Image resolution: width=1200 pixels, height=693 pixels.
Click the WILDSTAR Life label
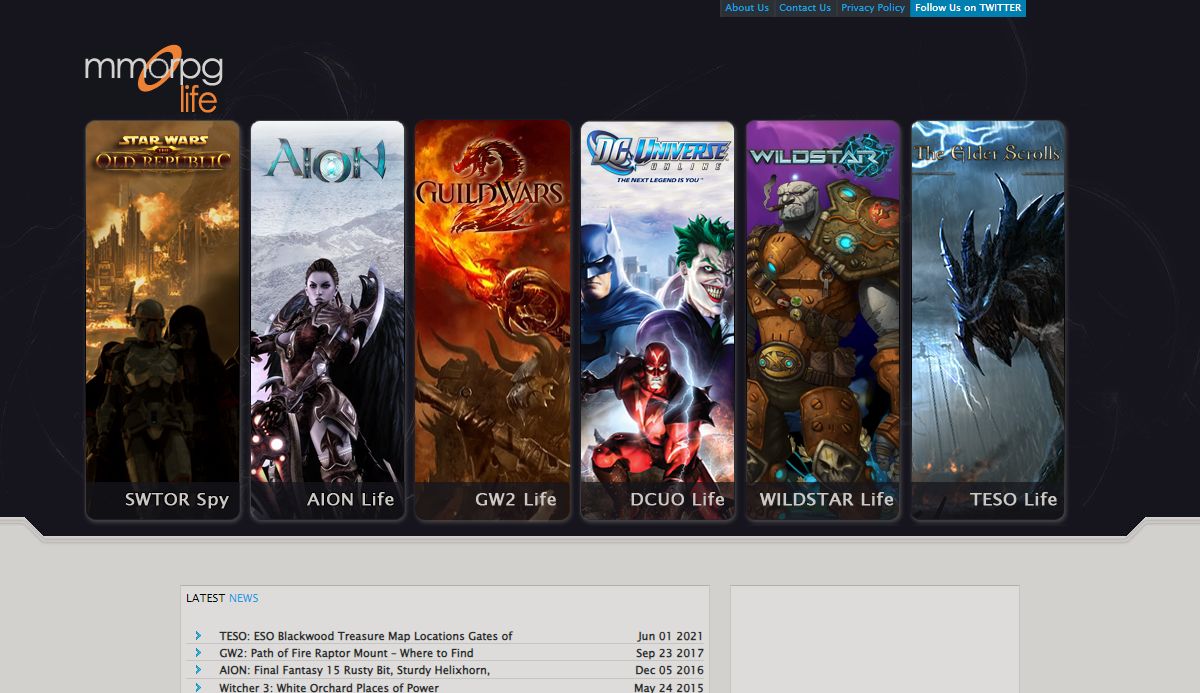[x=827, y=499]
